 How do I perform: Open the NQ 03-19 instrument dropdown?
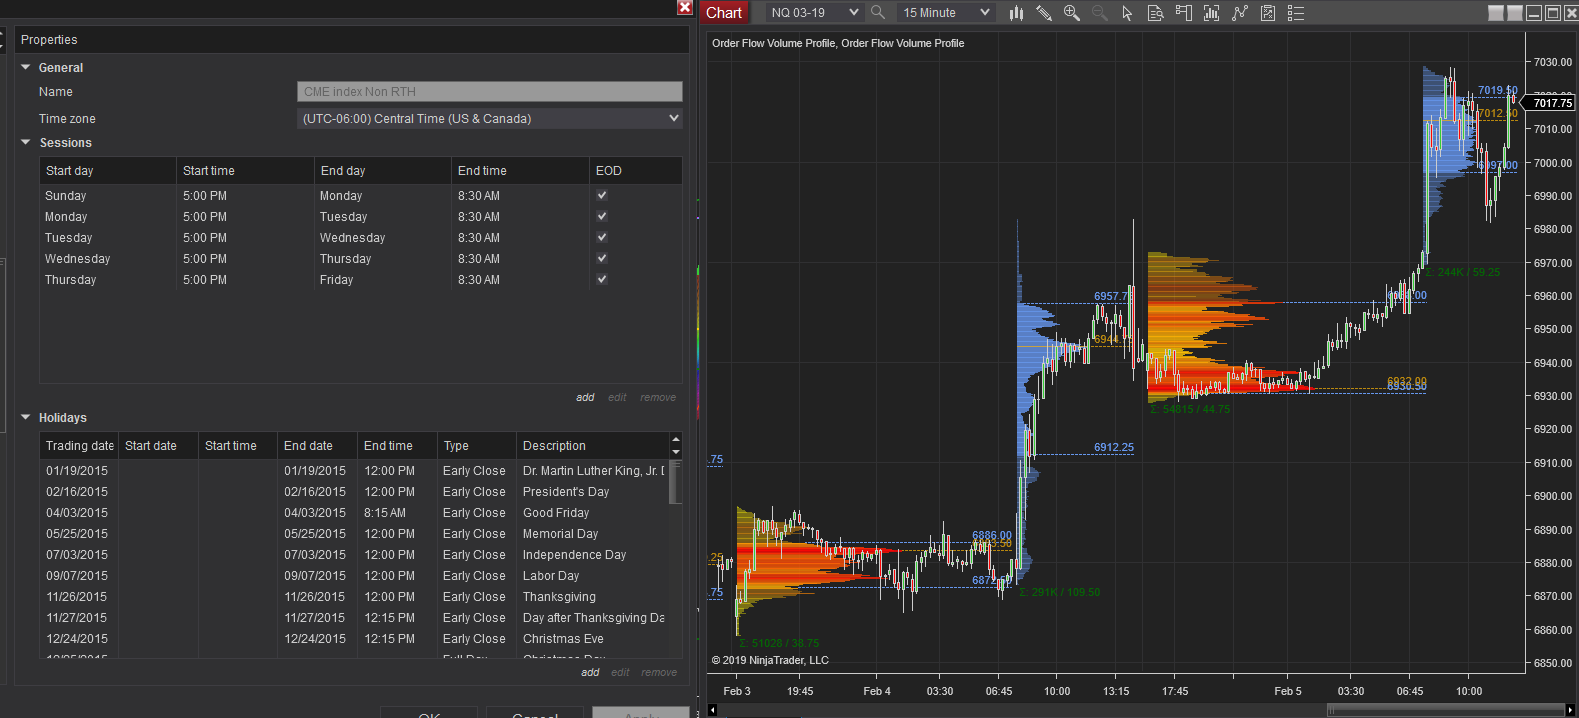(814, 13)
